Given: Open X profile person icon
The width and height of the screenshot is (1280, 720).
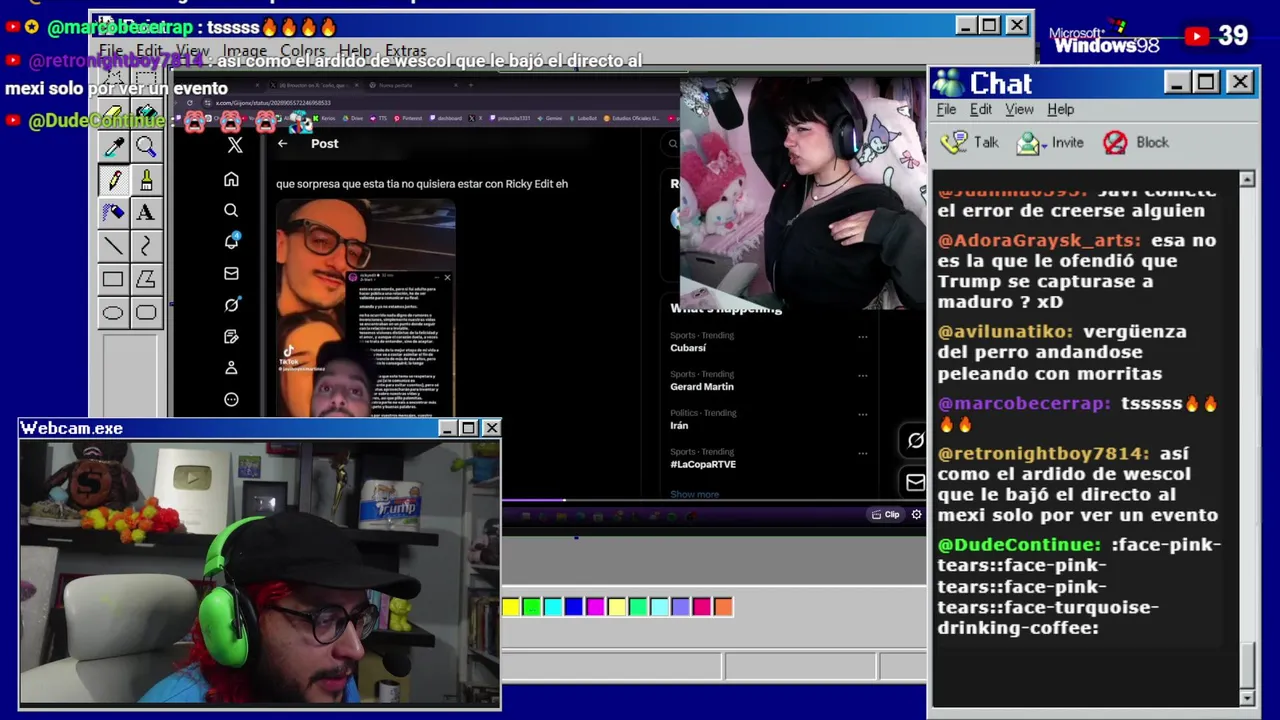Looking at the screenshot, I should [231, 368].
